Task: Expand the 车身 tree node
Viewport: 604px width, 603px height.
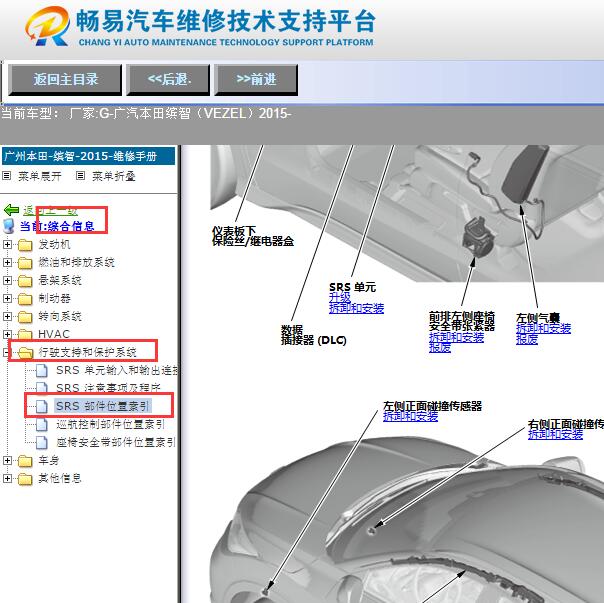Action: coord(7,460)
